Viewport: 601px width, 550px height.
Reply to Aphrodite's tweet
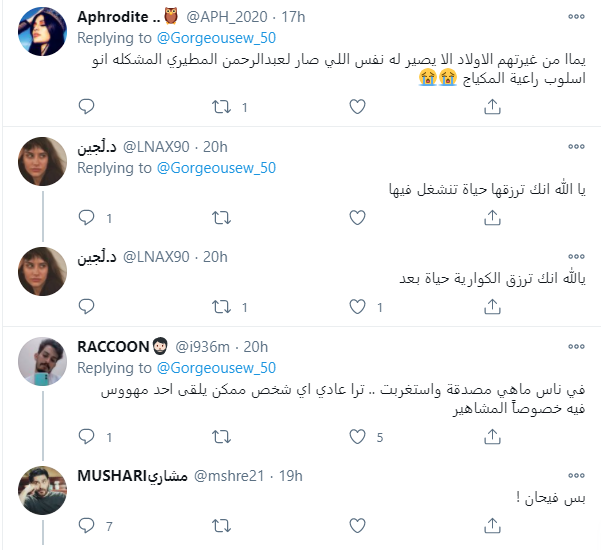pos(85,104)
